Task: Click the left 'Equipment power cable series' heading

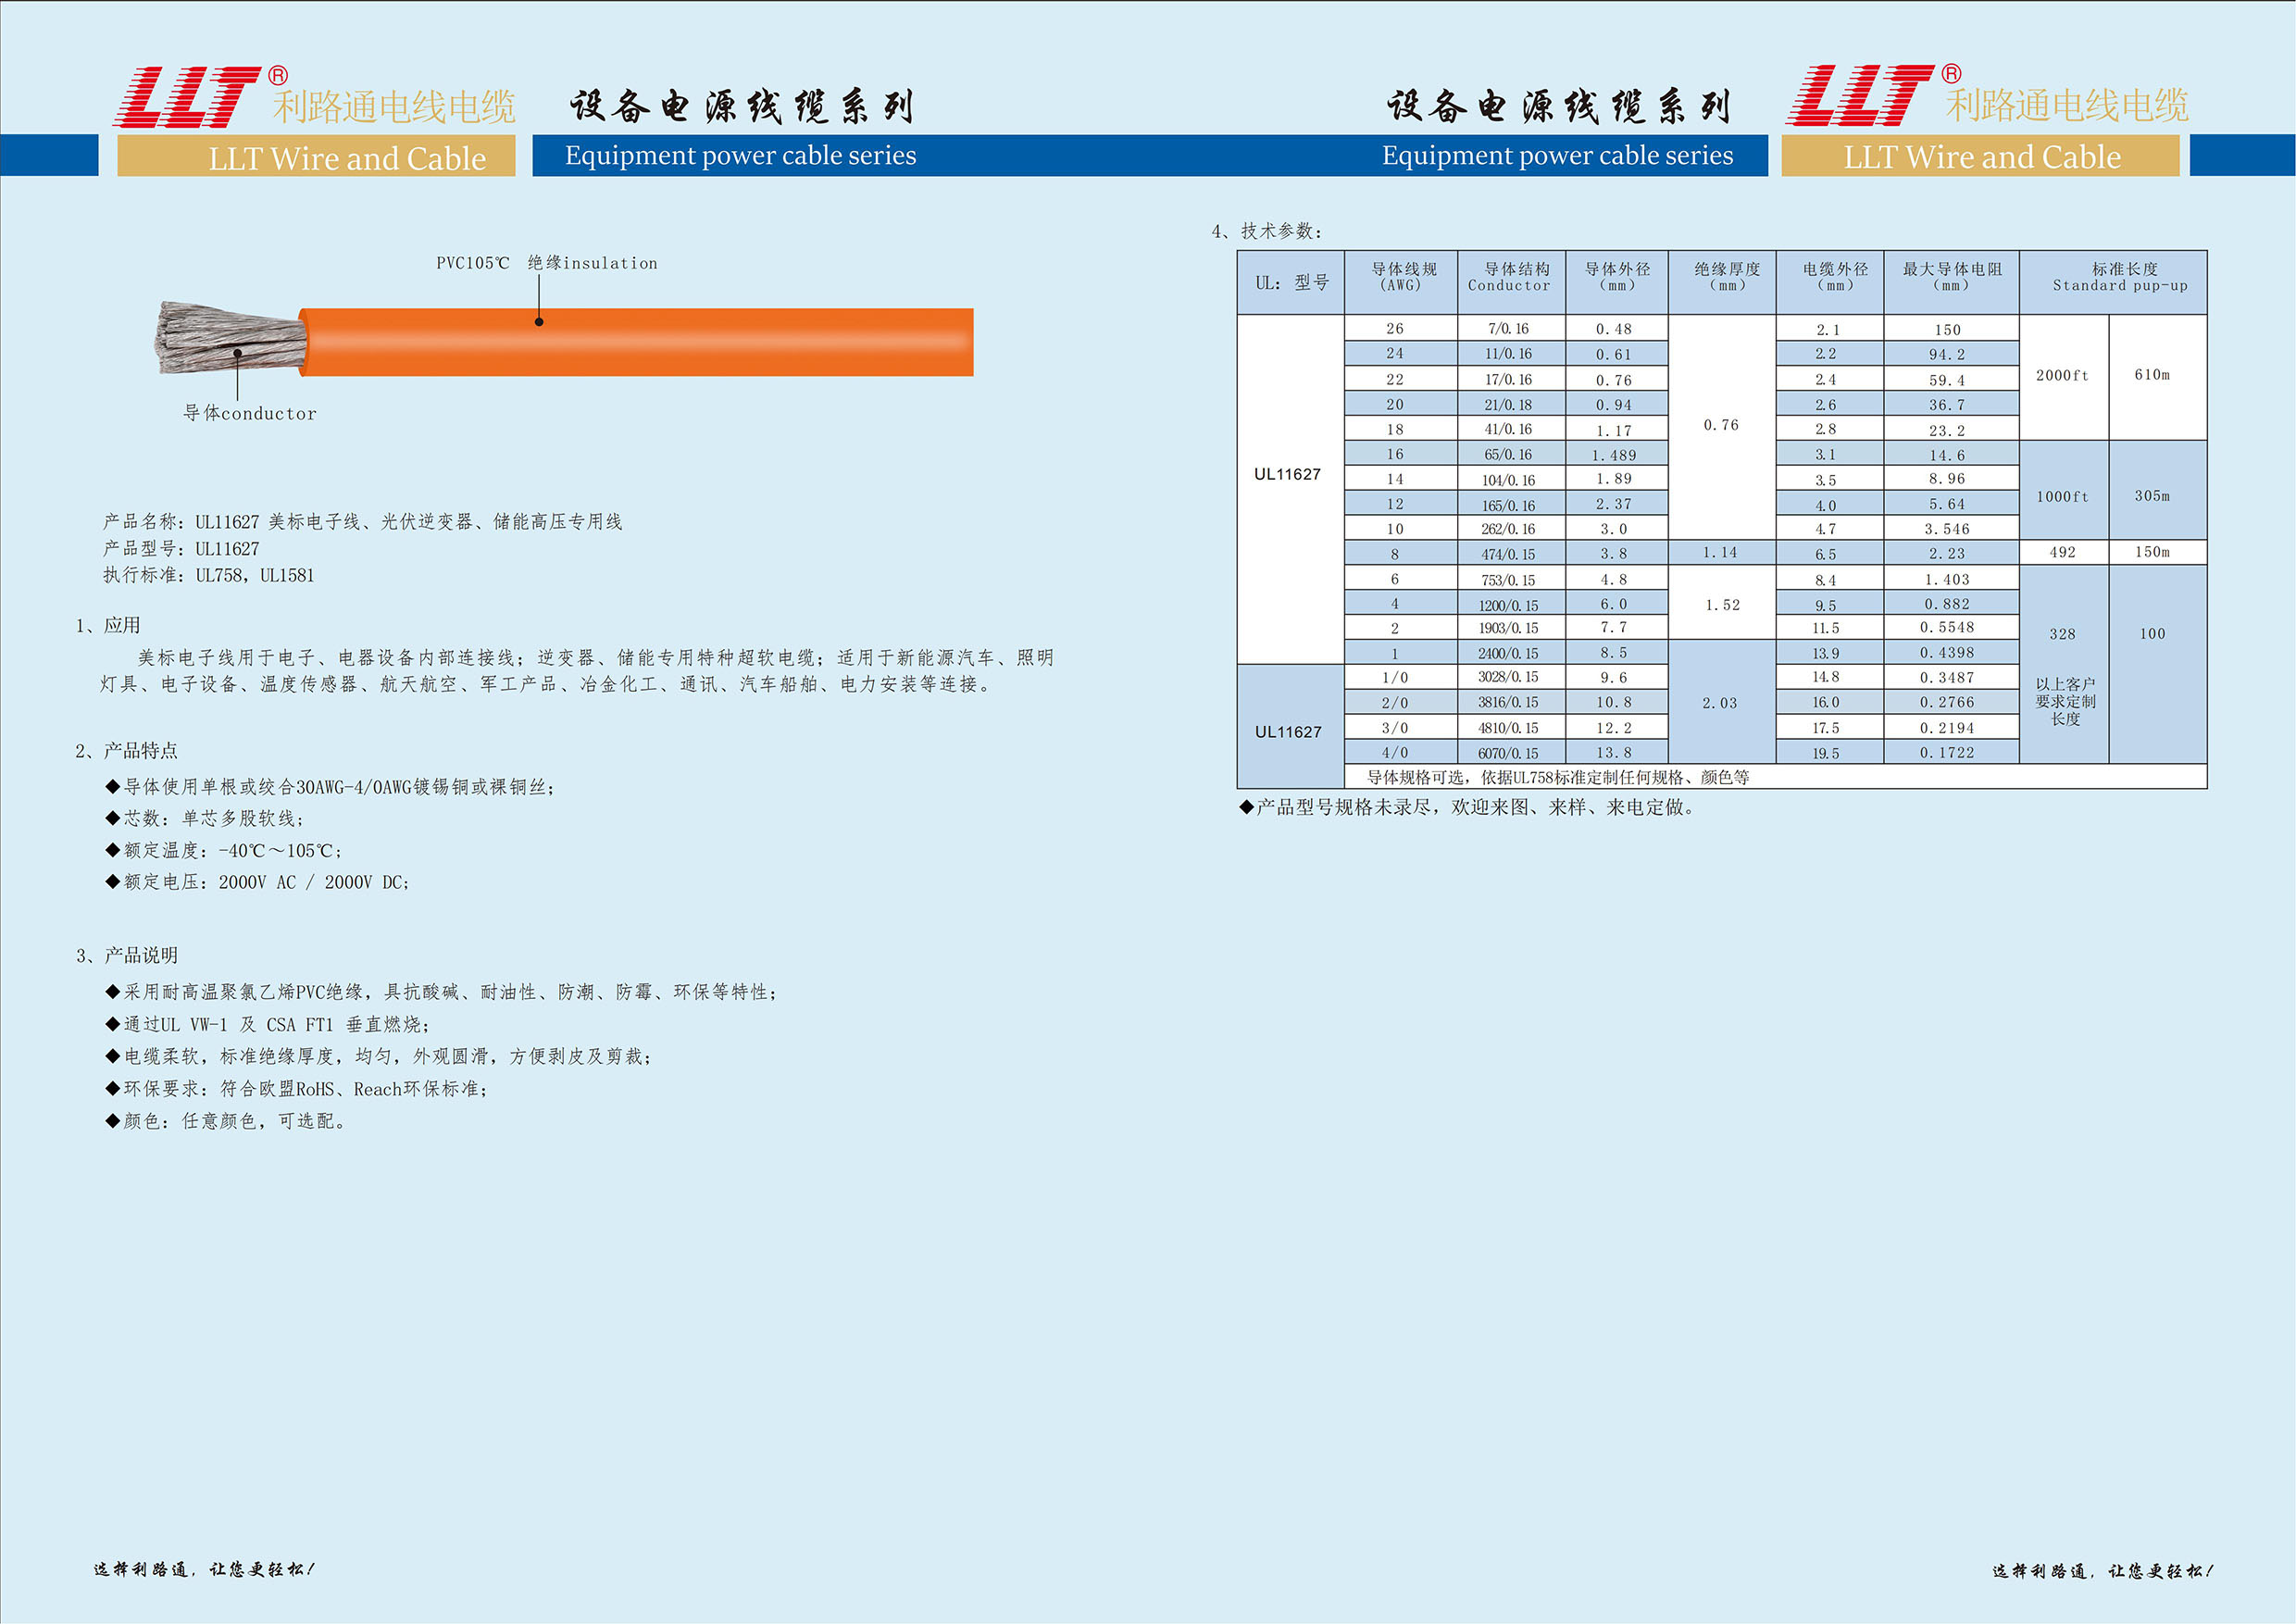Action: [740, 155]
